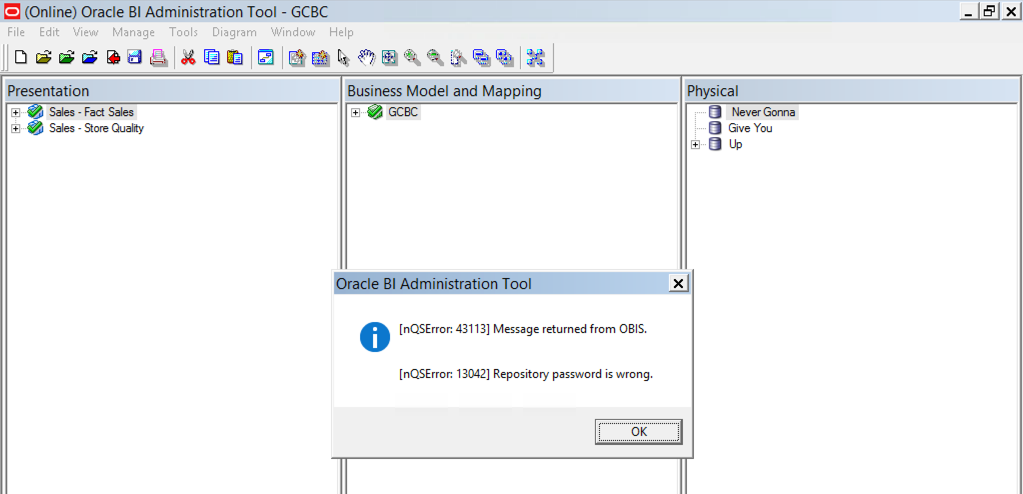This screenshot has height=494, width=1023.
Task: Open the File menu
Action: pos(16,32)
